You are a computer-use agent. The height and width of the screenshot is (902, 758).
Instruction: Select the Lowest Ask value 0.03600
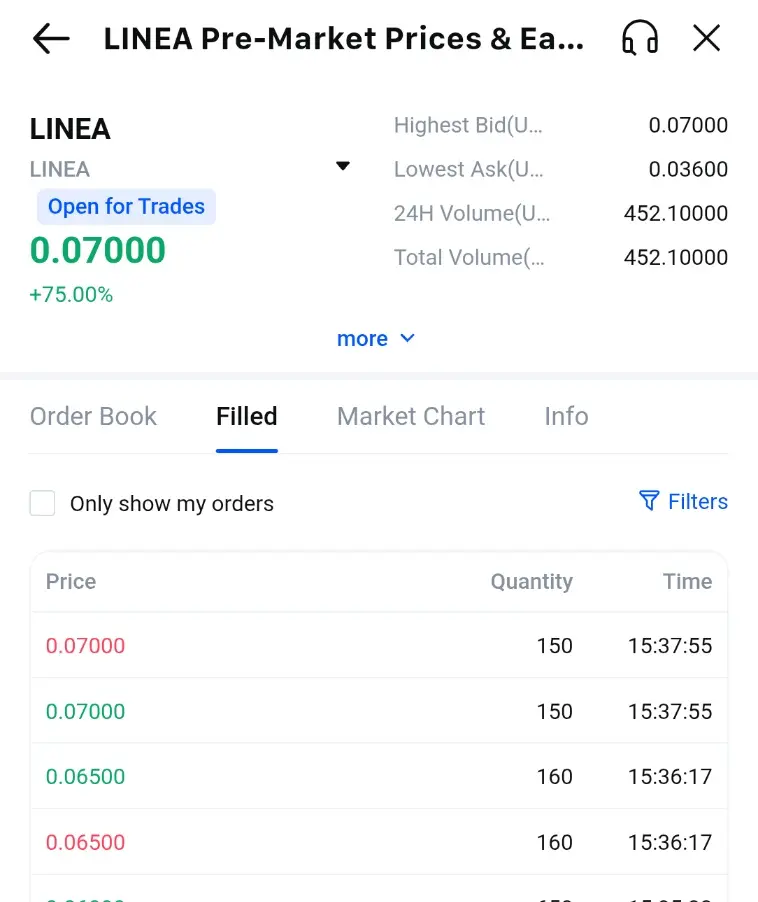[x=688, y=169]
